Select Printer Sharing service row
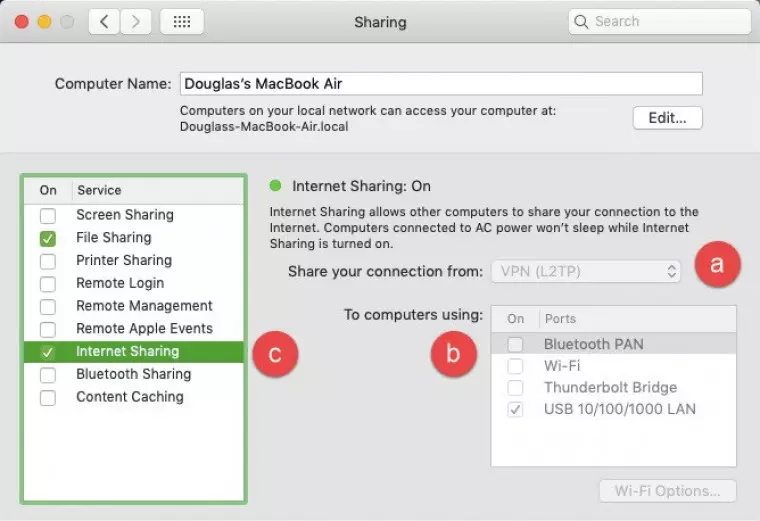 pyautogui.click(x=124, y=260)
